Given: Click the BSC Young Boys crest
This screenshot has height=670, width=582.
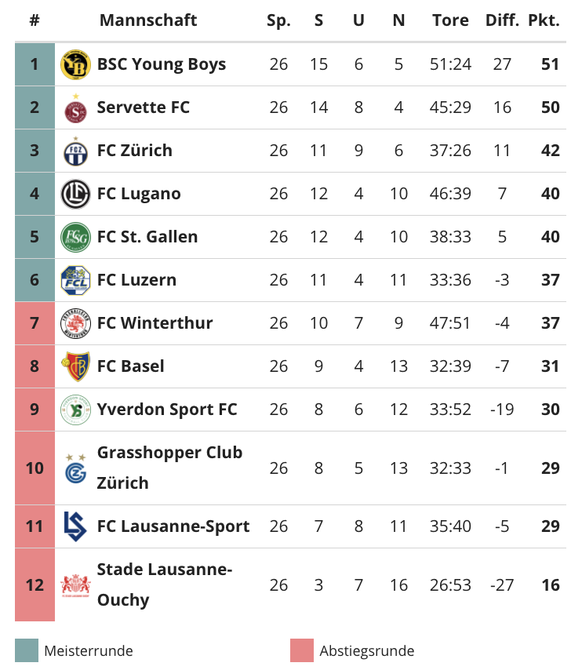Looking at the screenshot, I should coord(75,65).
